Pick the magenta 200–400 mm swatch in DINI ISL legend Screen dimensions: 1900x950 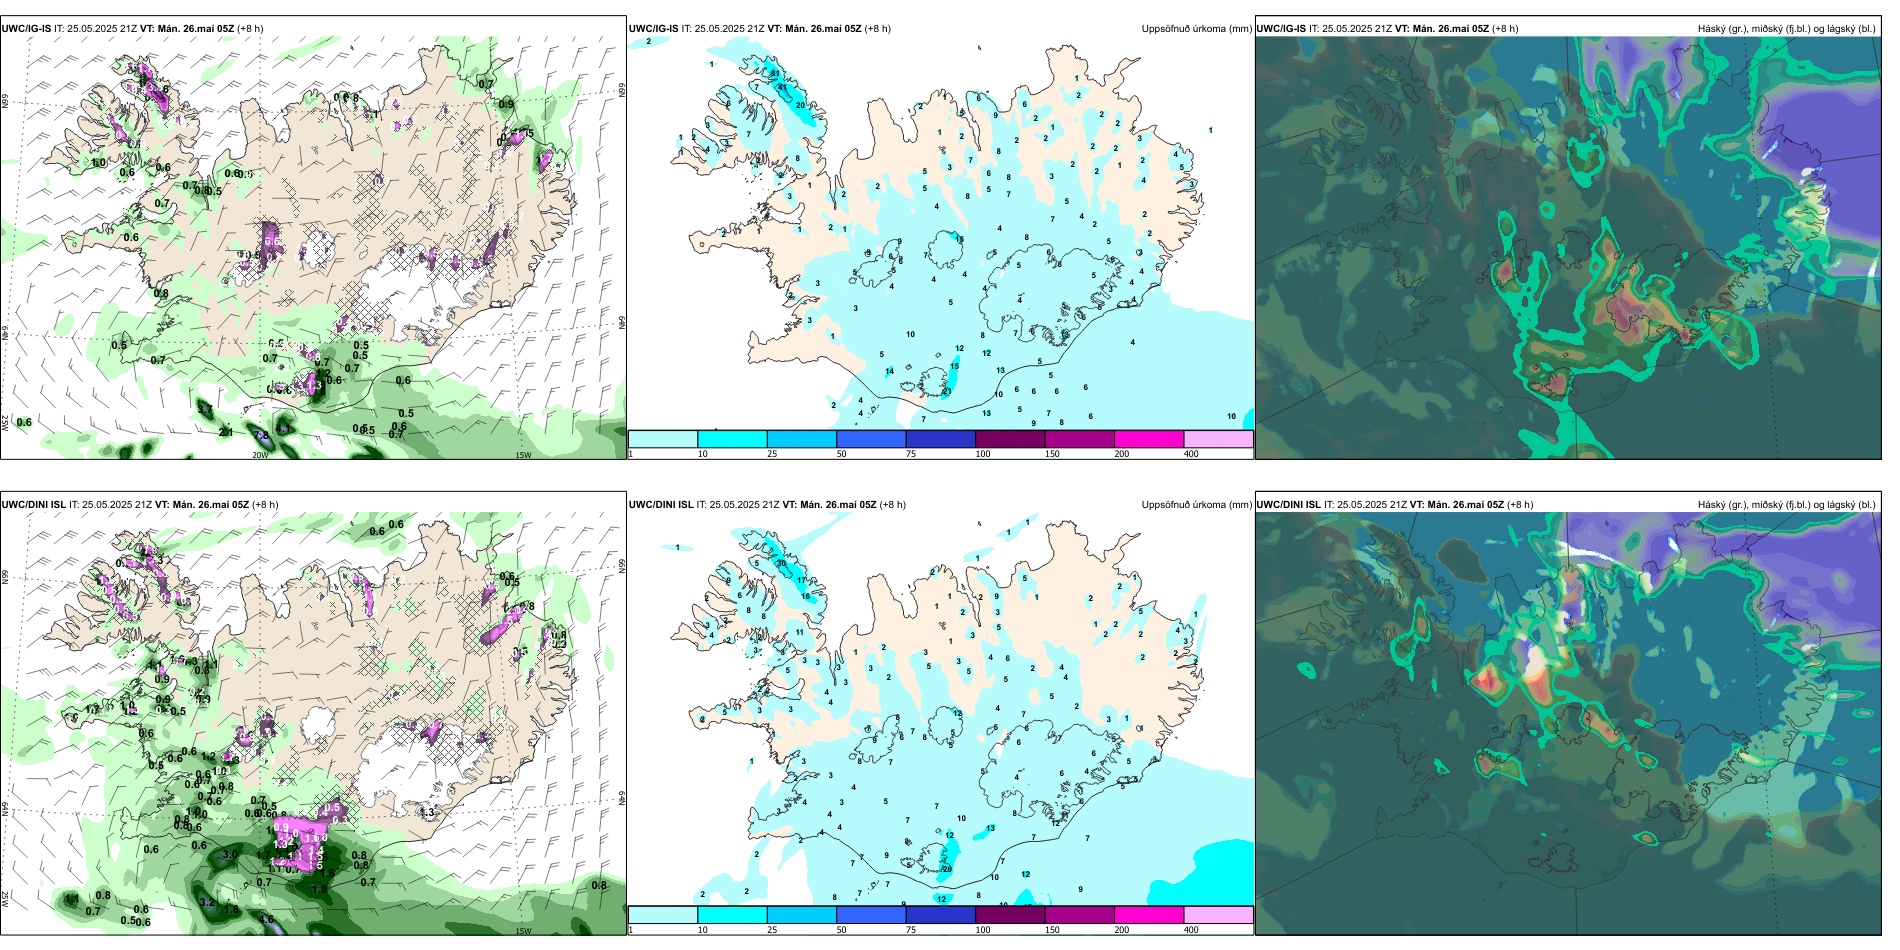[1149, 915]
